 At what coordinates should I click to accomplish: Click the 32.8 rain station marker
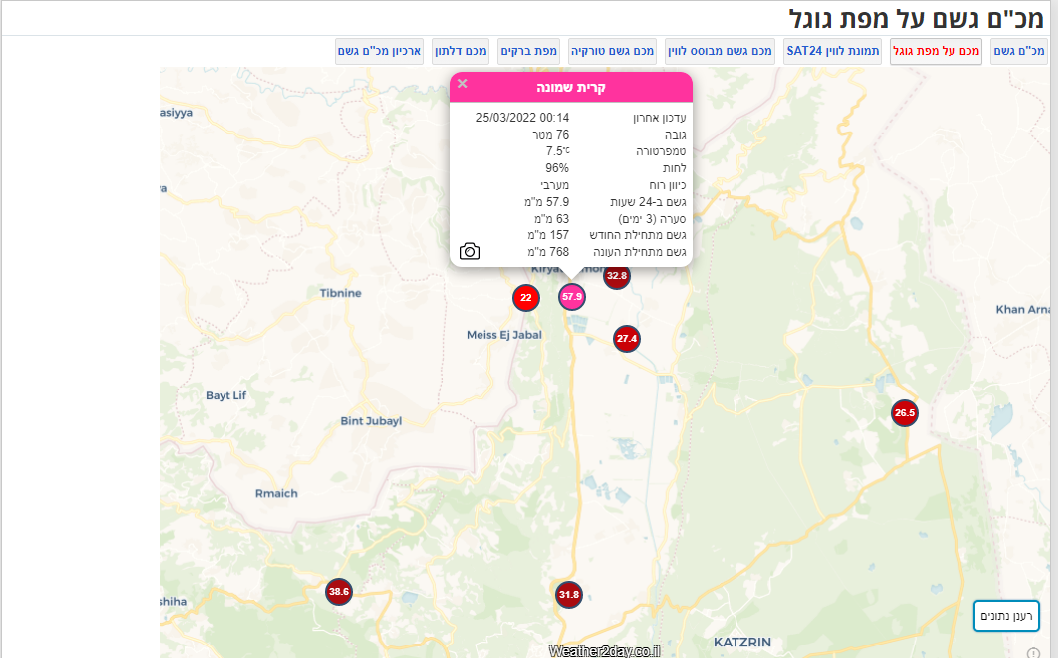pyautogui.click(x=617, y=276)
